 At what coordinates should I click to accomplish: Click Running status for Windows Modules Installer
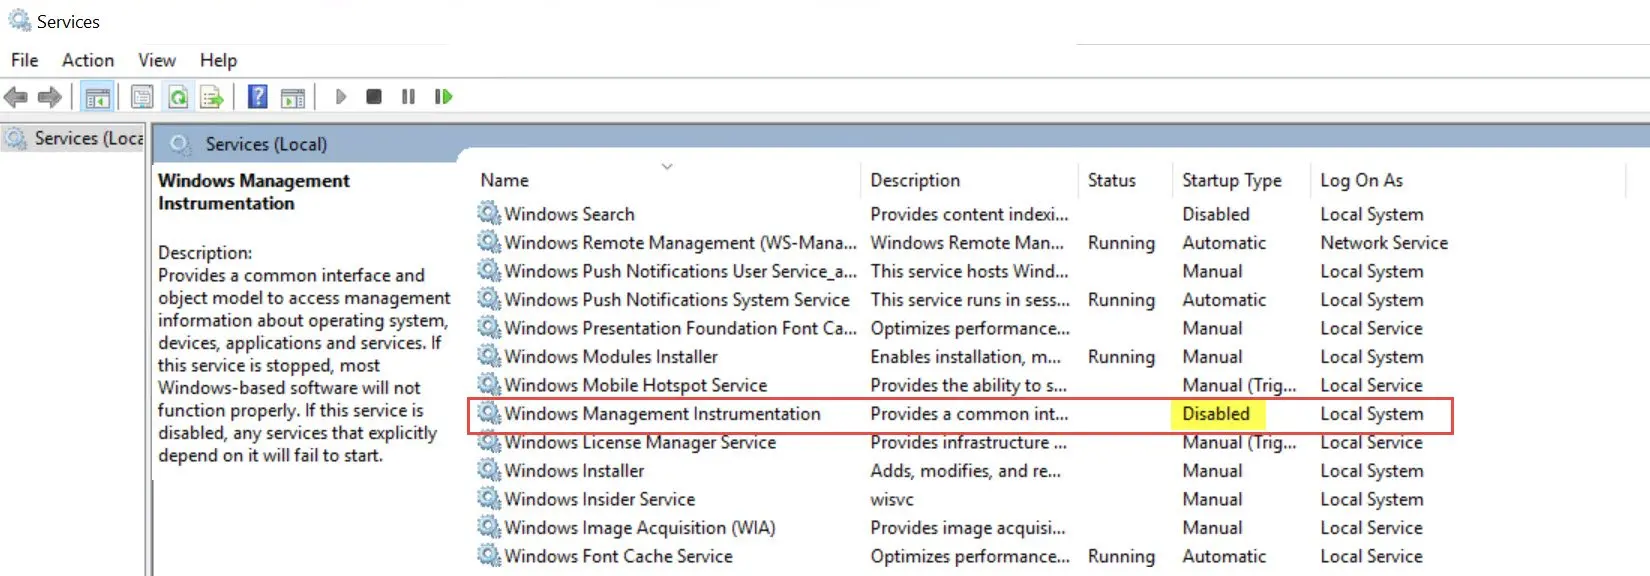click(1121, 357)
